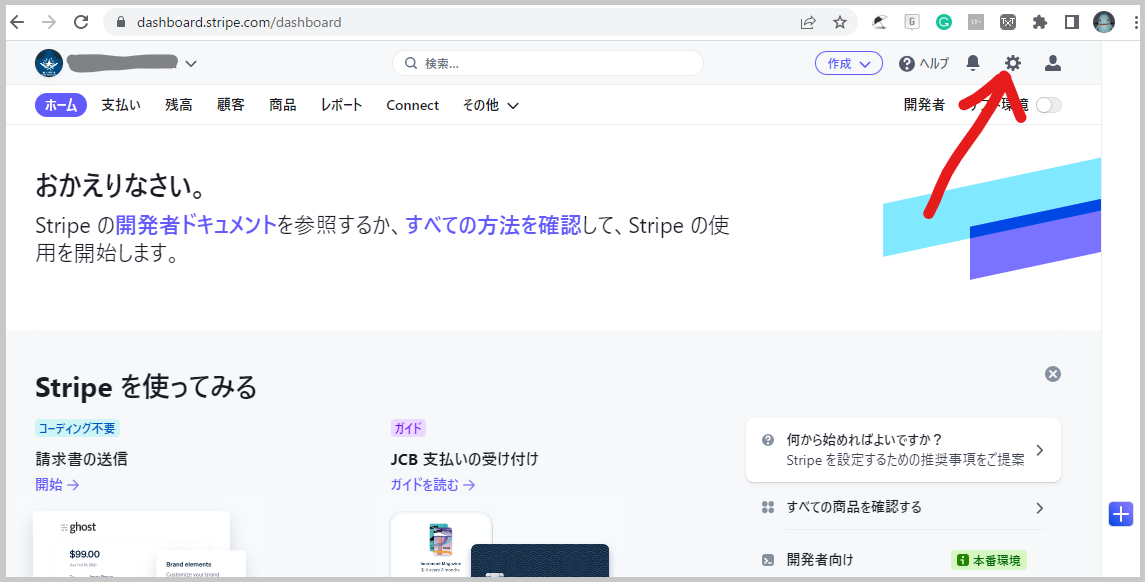Open the 支払い tab
This screenshot has height=582, width=1145.
click(120, 105)
